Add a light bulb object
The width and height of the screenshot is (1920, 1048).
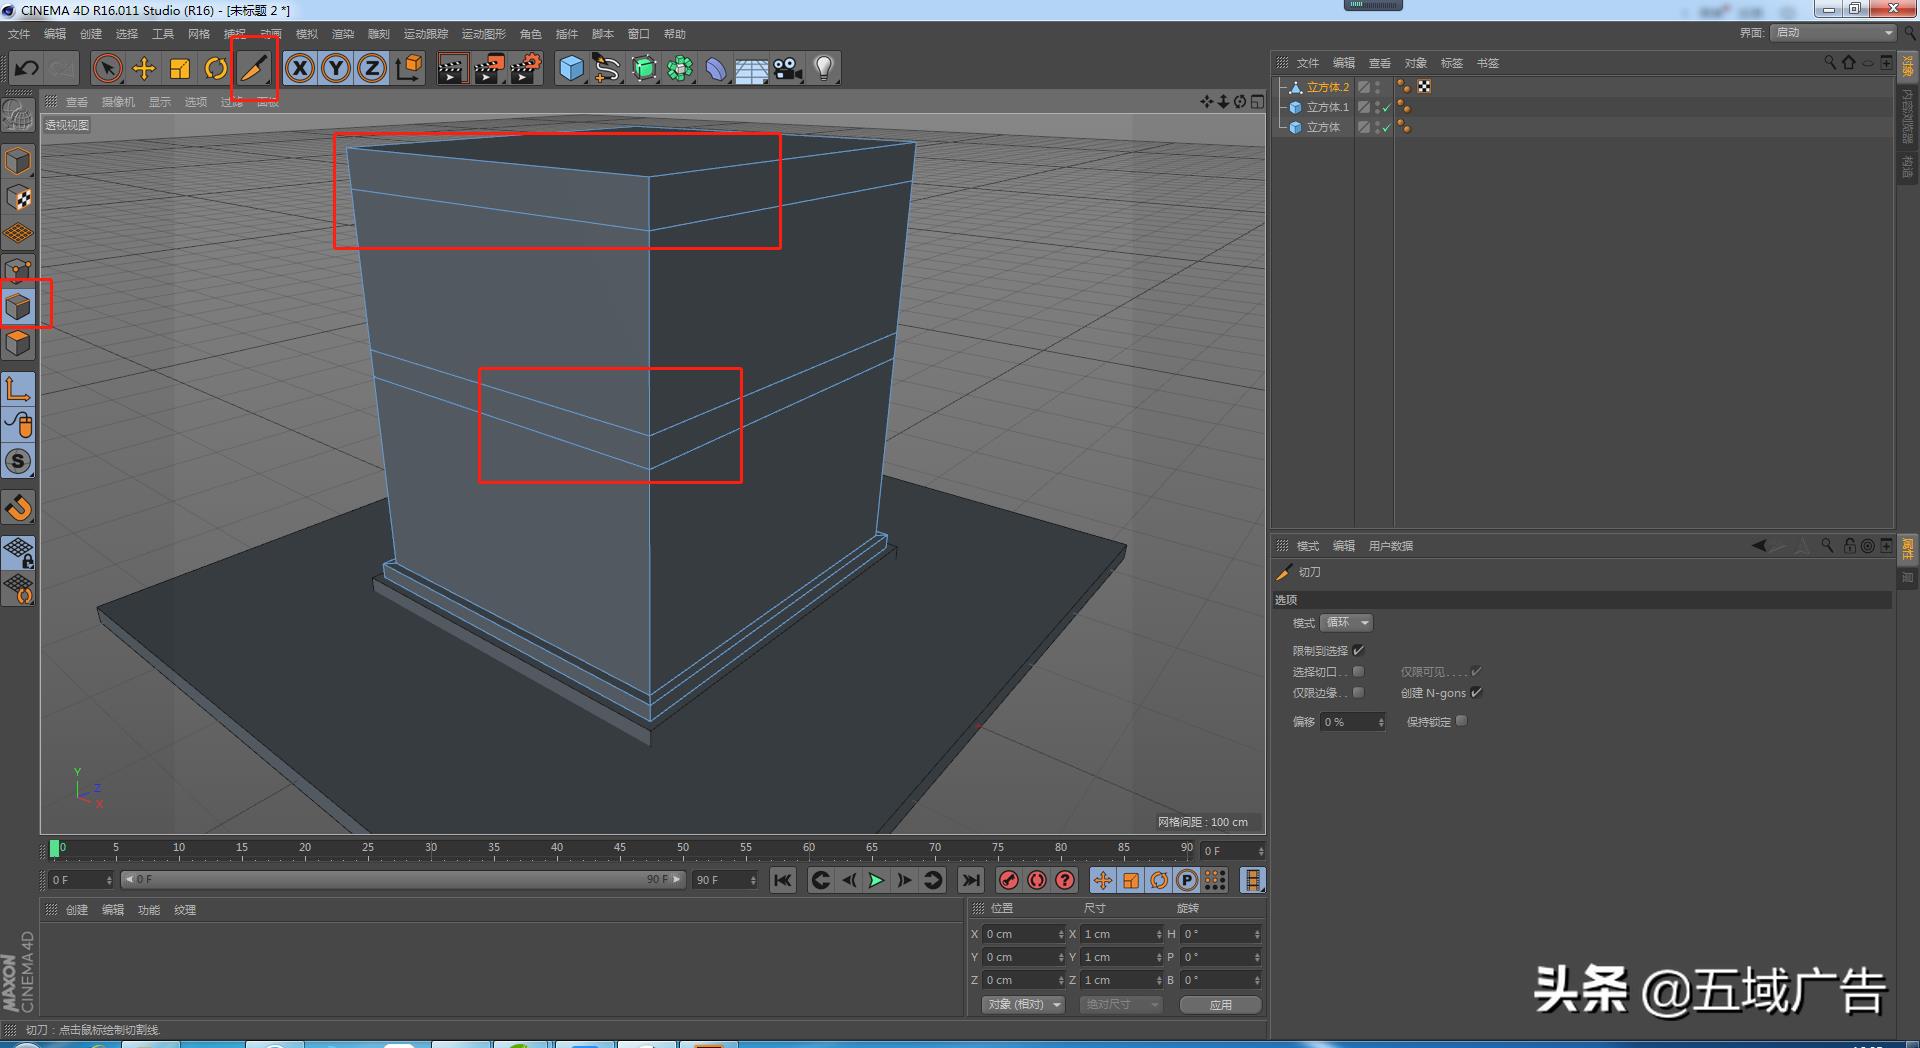pyautogui.click(x=824, y=68)
